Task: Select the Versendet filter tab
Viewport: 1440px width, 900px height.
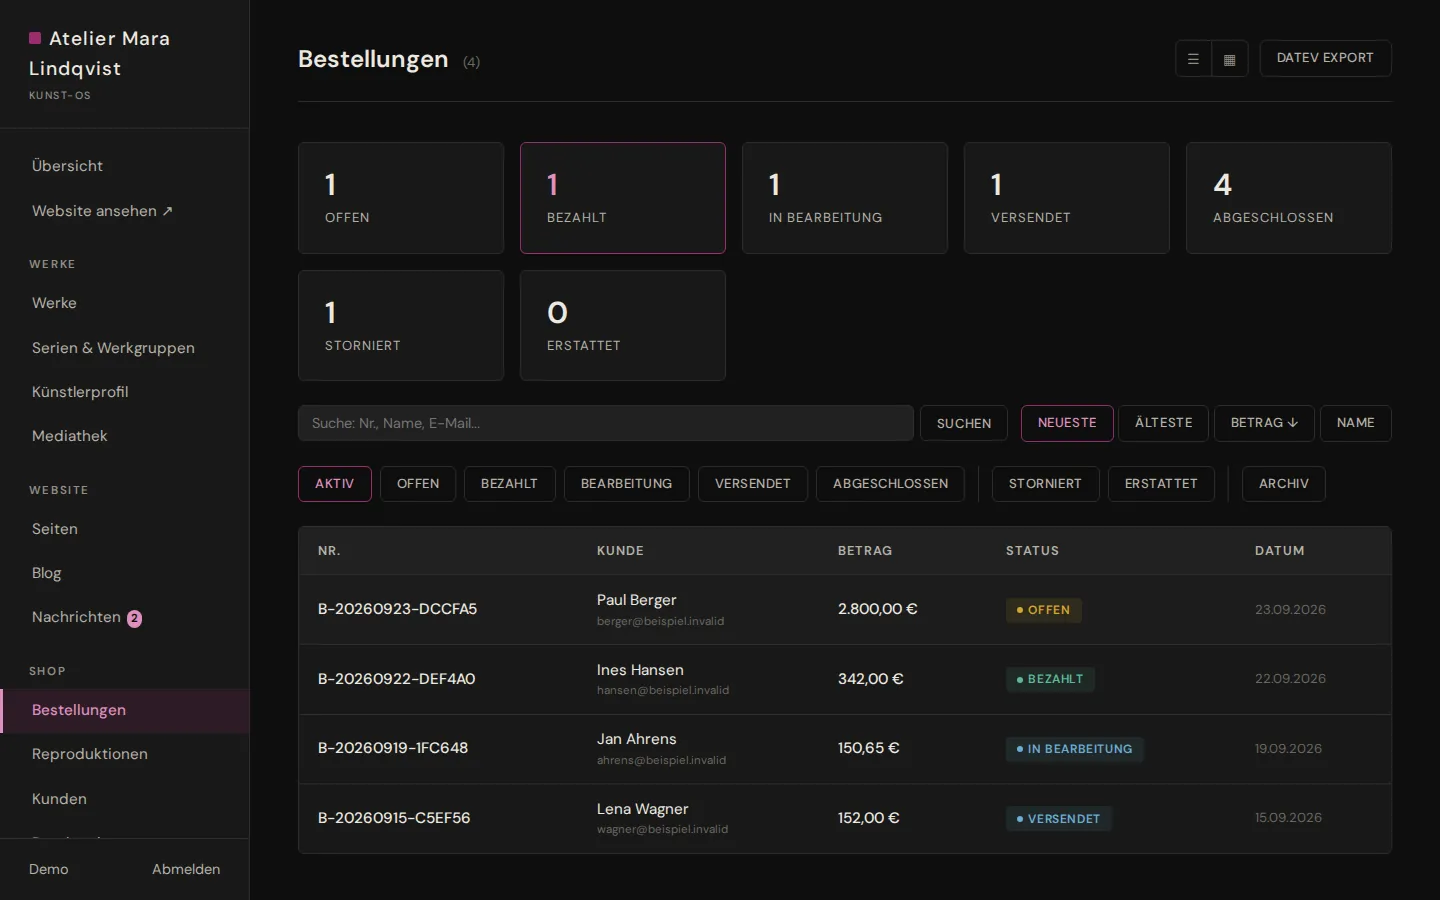Action: point(753,484)
